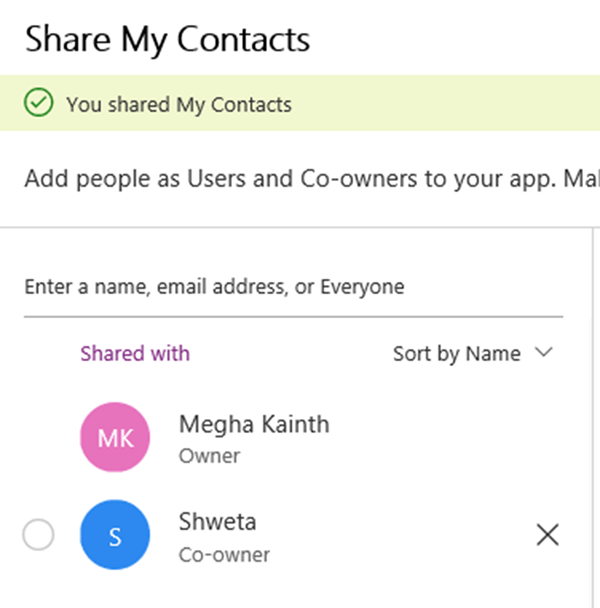Open the Sort by Name dropdown
600x608 pixels.
pyautogui.click(x=457, y=353)
